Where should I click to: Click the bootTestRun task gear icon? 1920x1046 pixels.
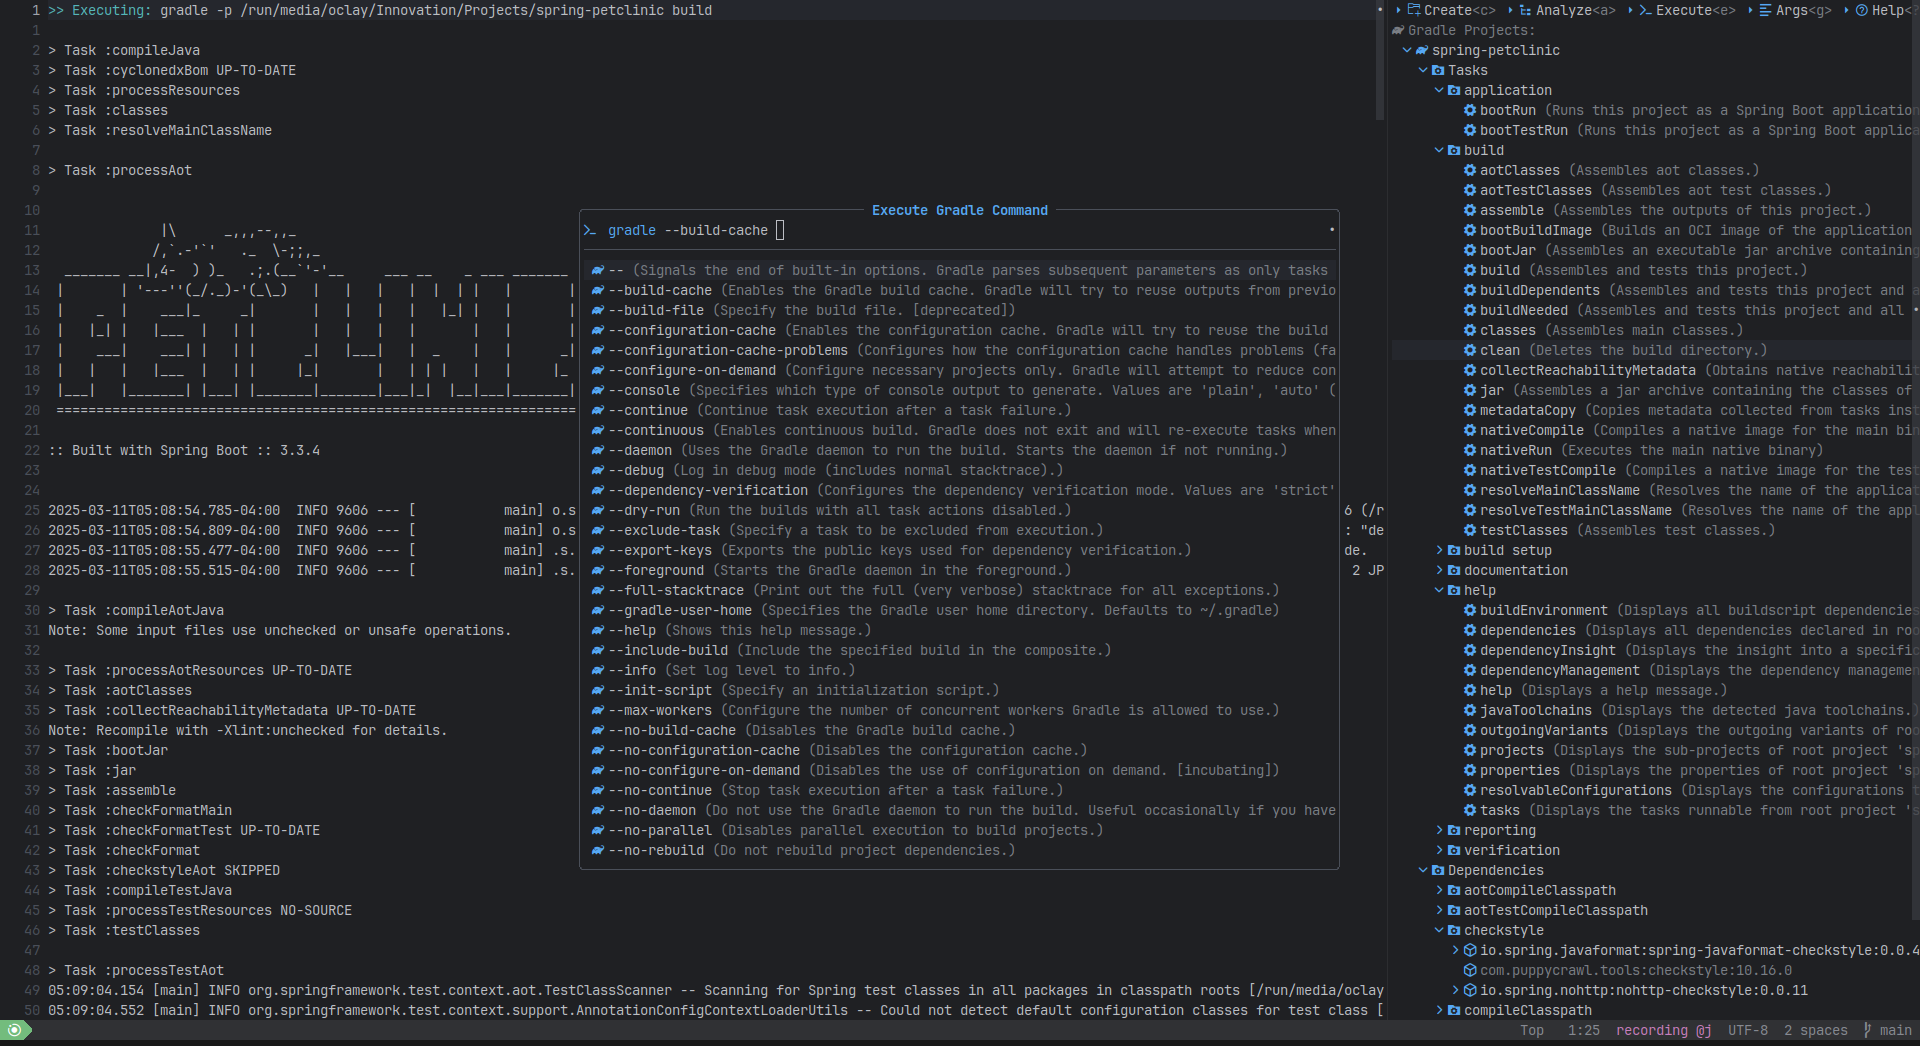pos(1470,130)
